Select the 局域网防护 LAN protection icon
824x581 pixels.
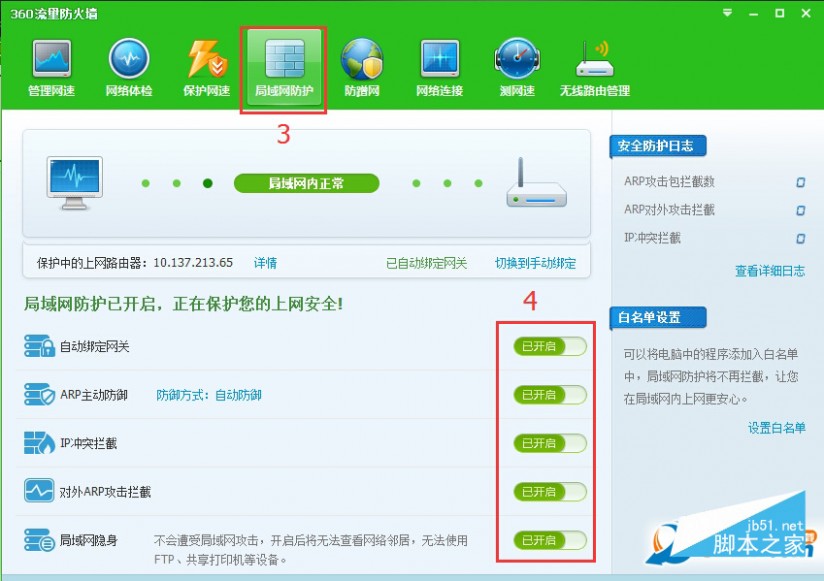click(284, 68)
